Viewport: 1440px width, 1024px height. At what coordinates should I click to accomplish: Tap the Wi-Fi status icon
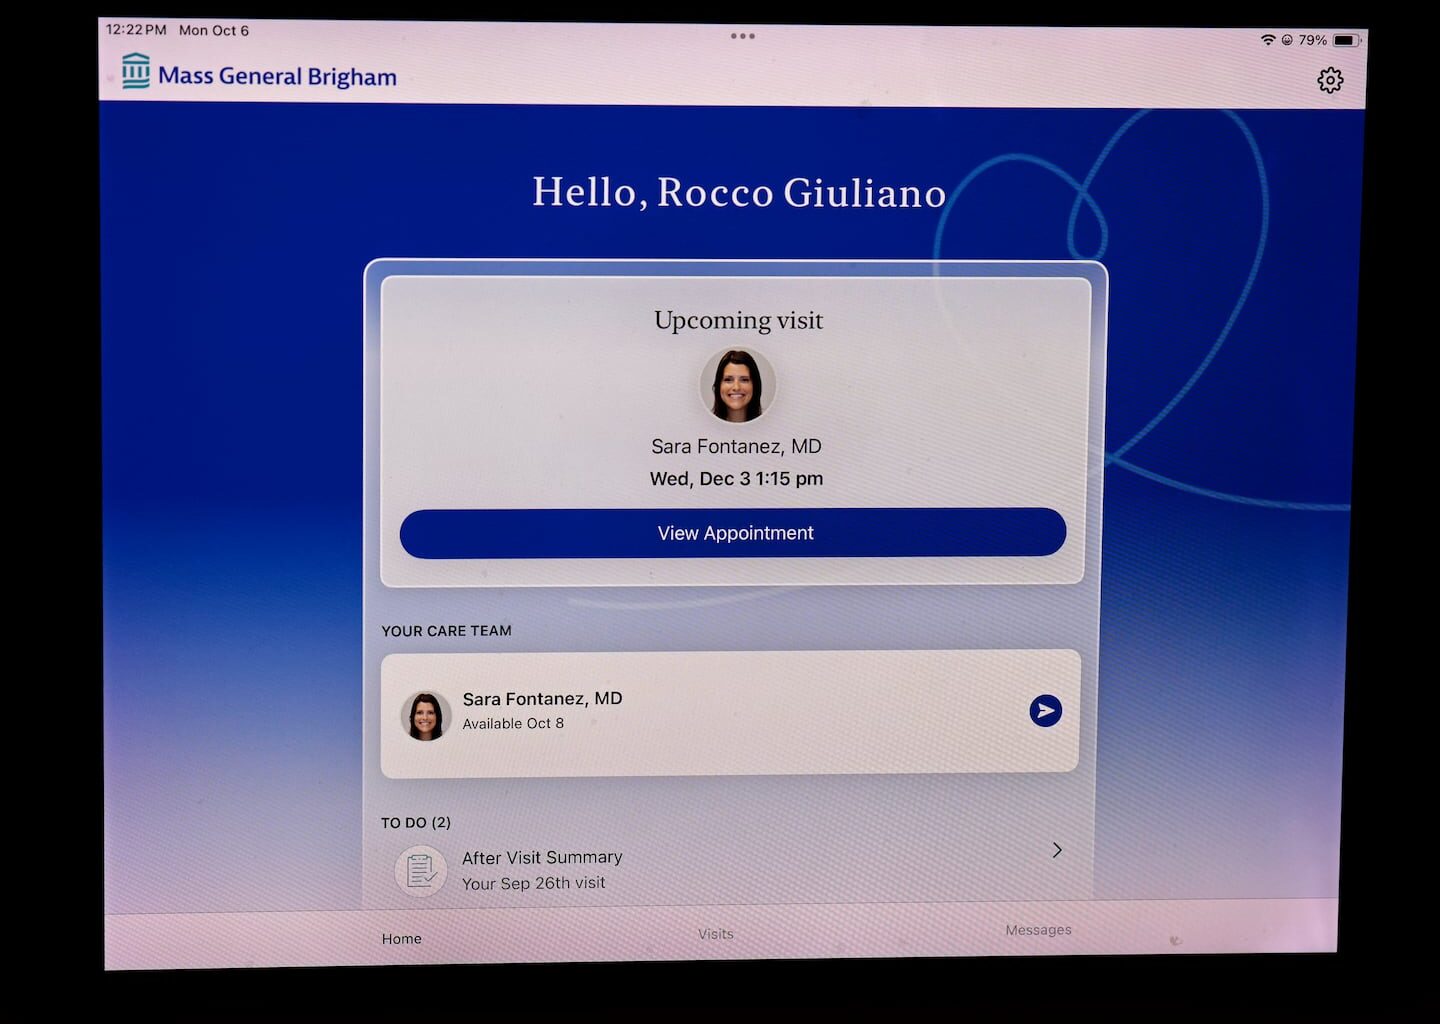[1267, 40]
